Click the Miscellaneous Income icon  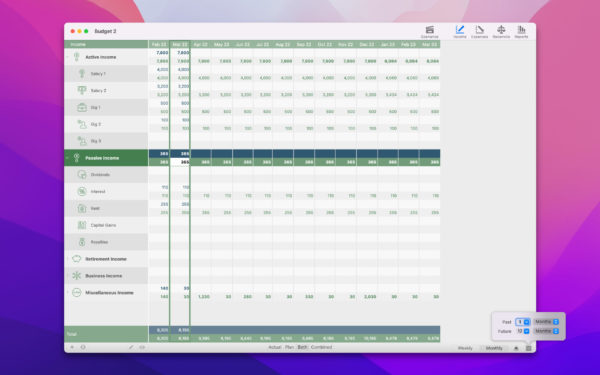77,292
